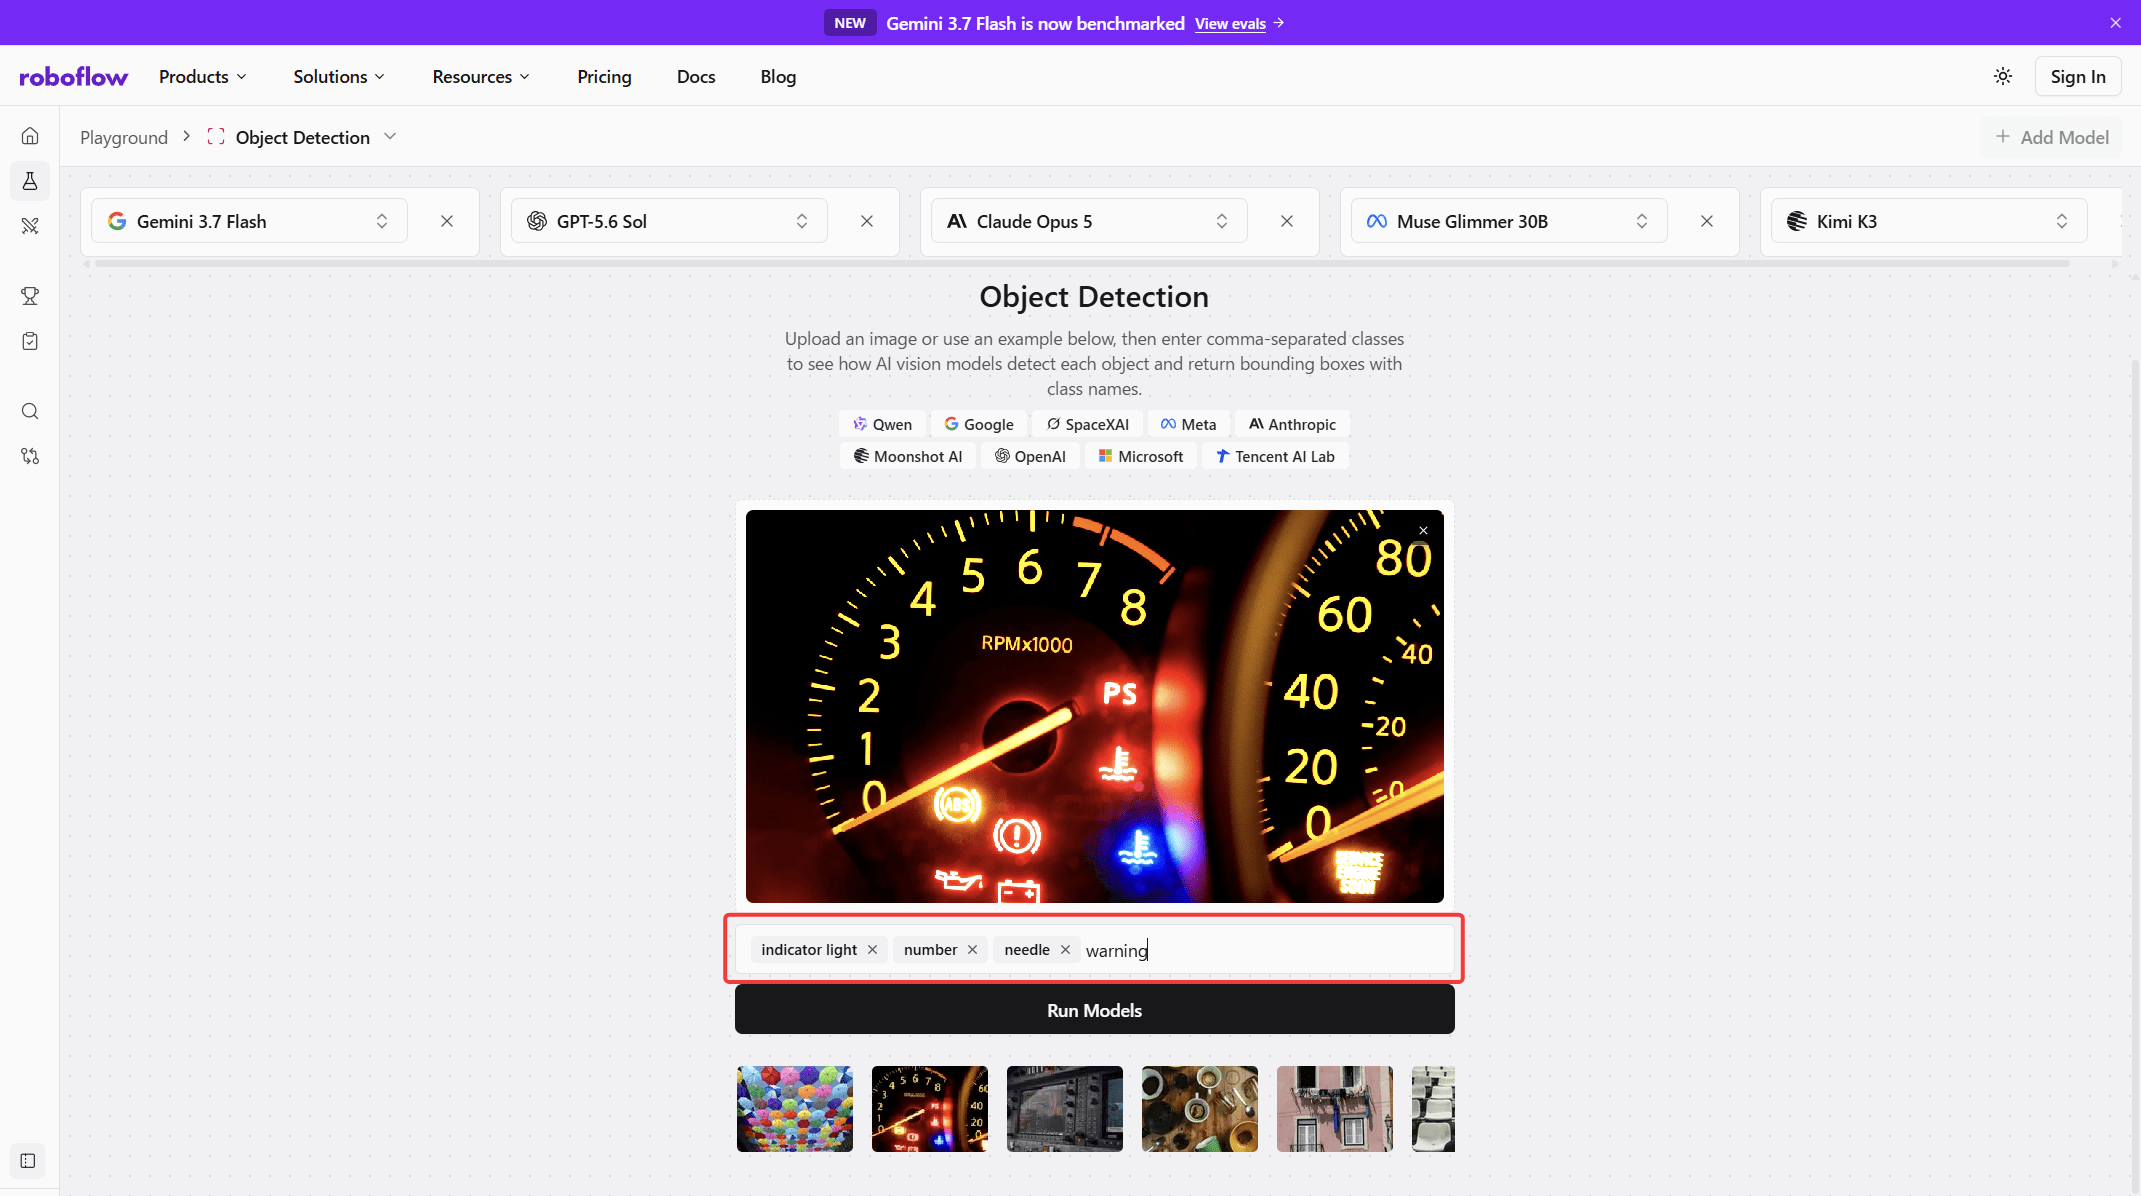Remove the uploaded dashboard image

coord(1423,531)
